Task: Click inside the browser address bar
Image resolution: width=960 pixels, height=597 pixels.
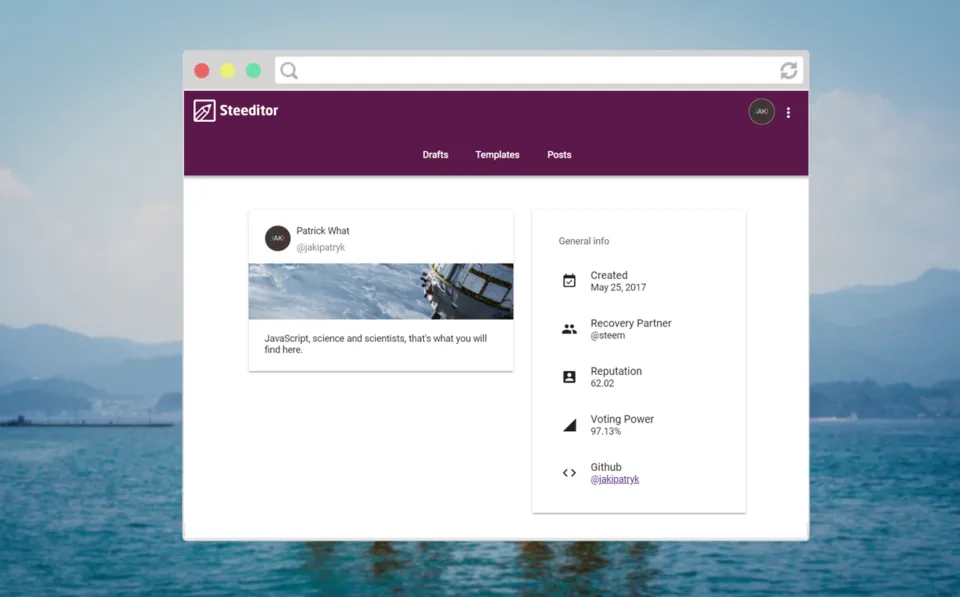Action: click(x=539, y=70)
